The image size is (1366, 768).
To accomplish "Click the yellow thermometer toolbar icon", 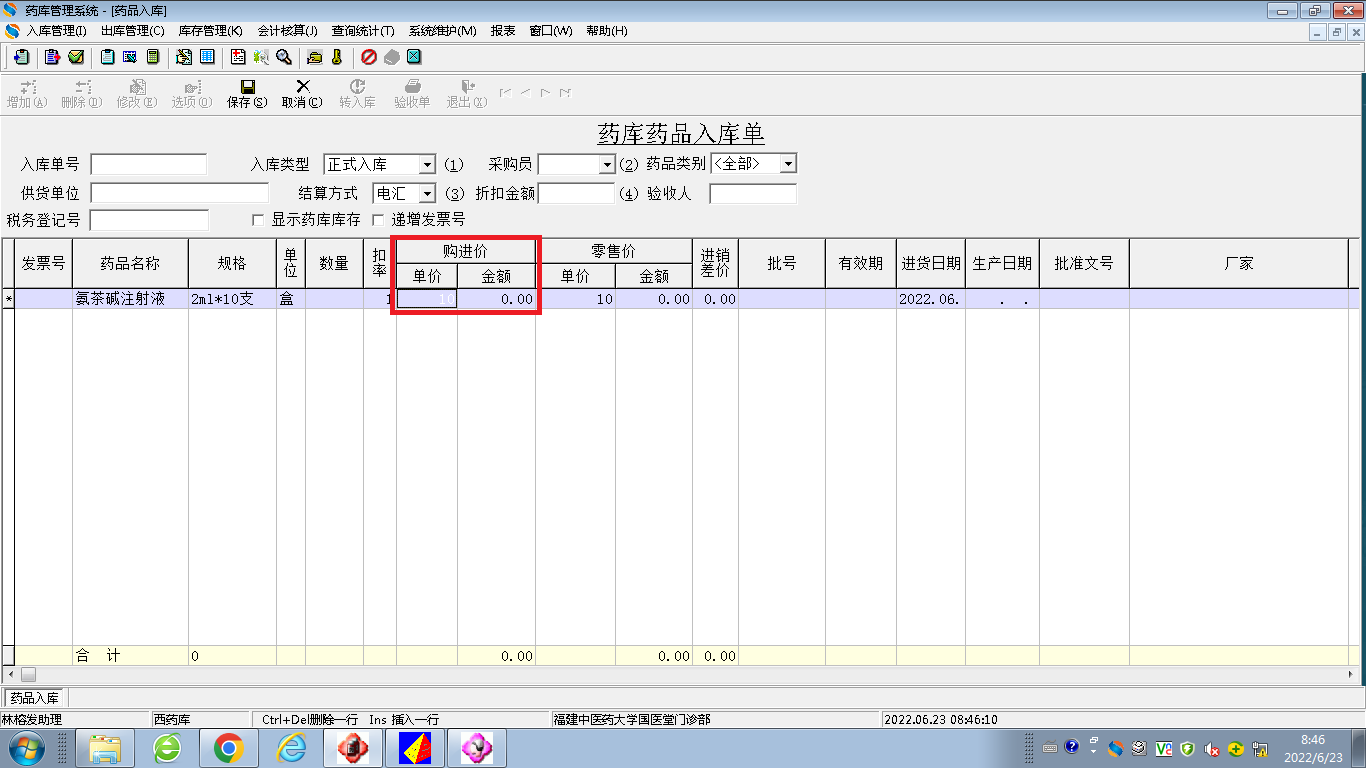I will click(x=337, y=57).
